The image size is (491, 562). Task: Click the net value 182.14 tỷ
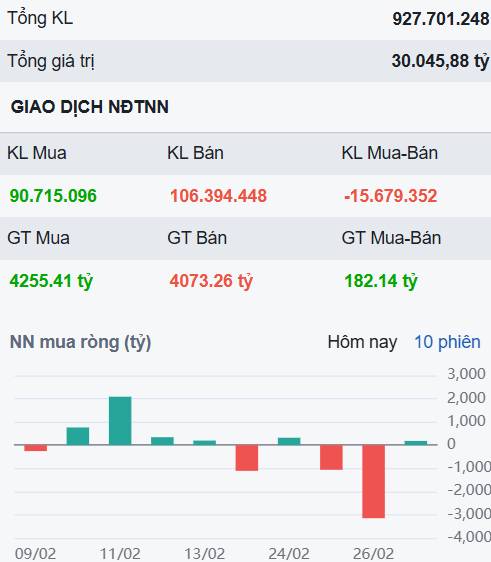[381, 281]
